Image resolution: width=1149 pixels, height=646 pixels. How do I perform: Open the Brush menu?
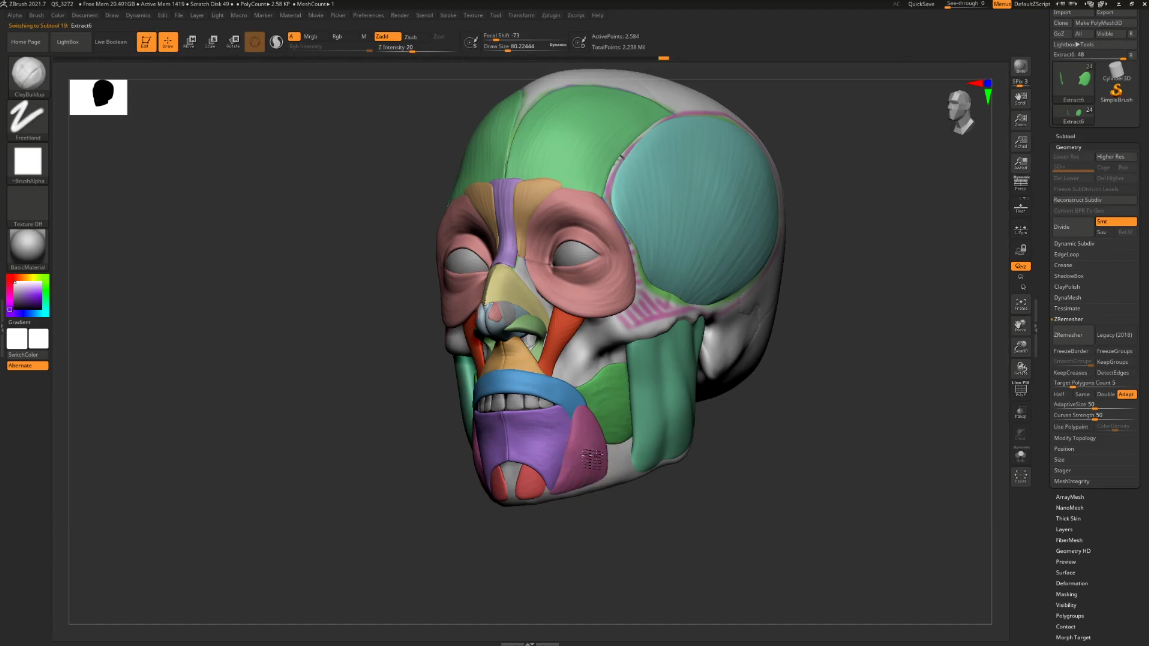(36, 15)
